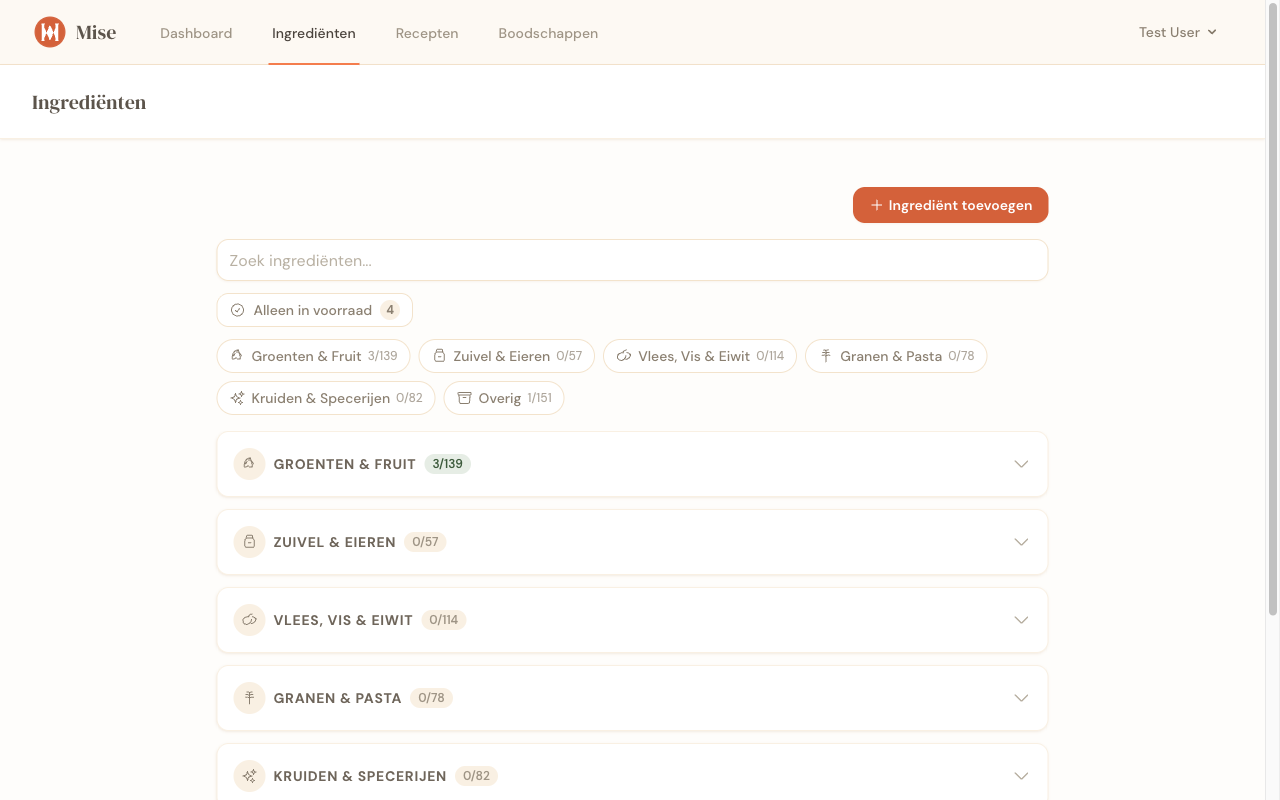Enable the Granen & Pasta filter chip
The width and height of the screenshot is (1280, 800).
895,356
